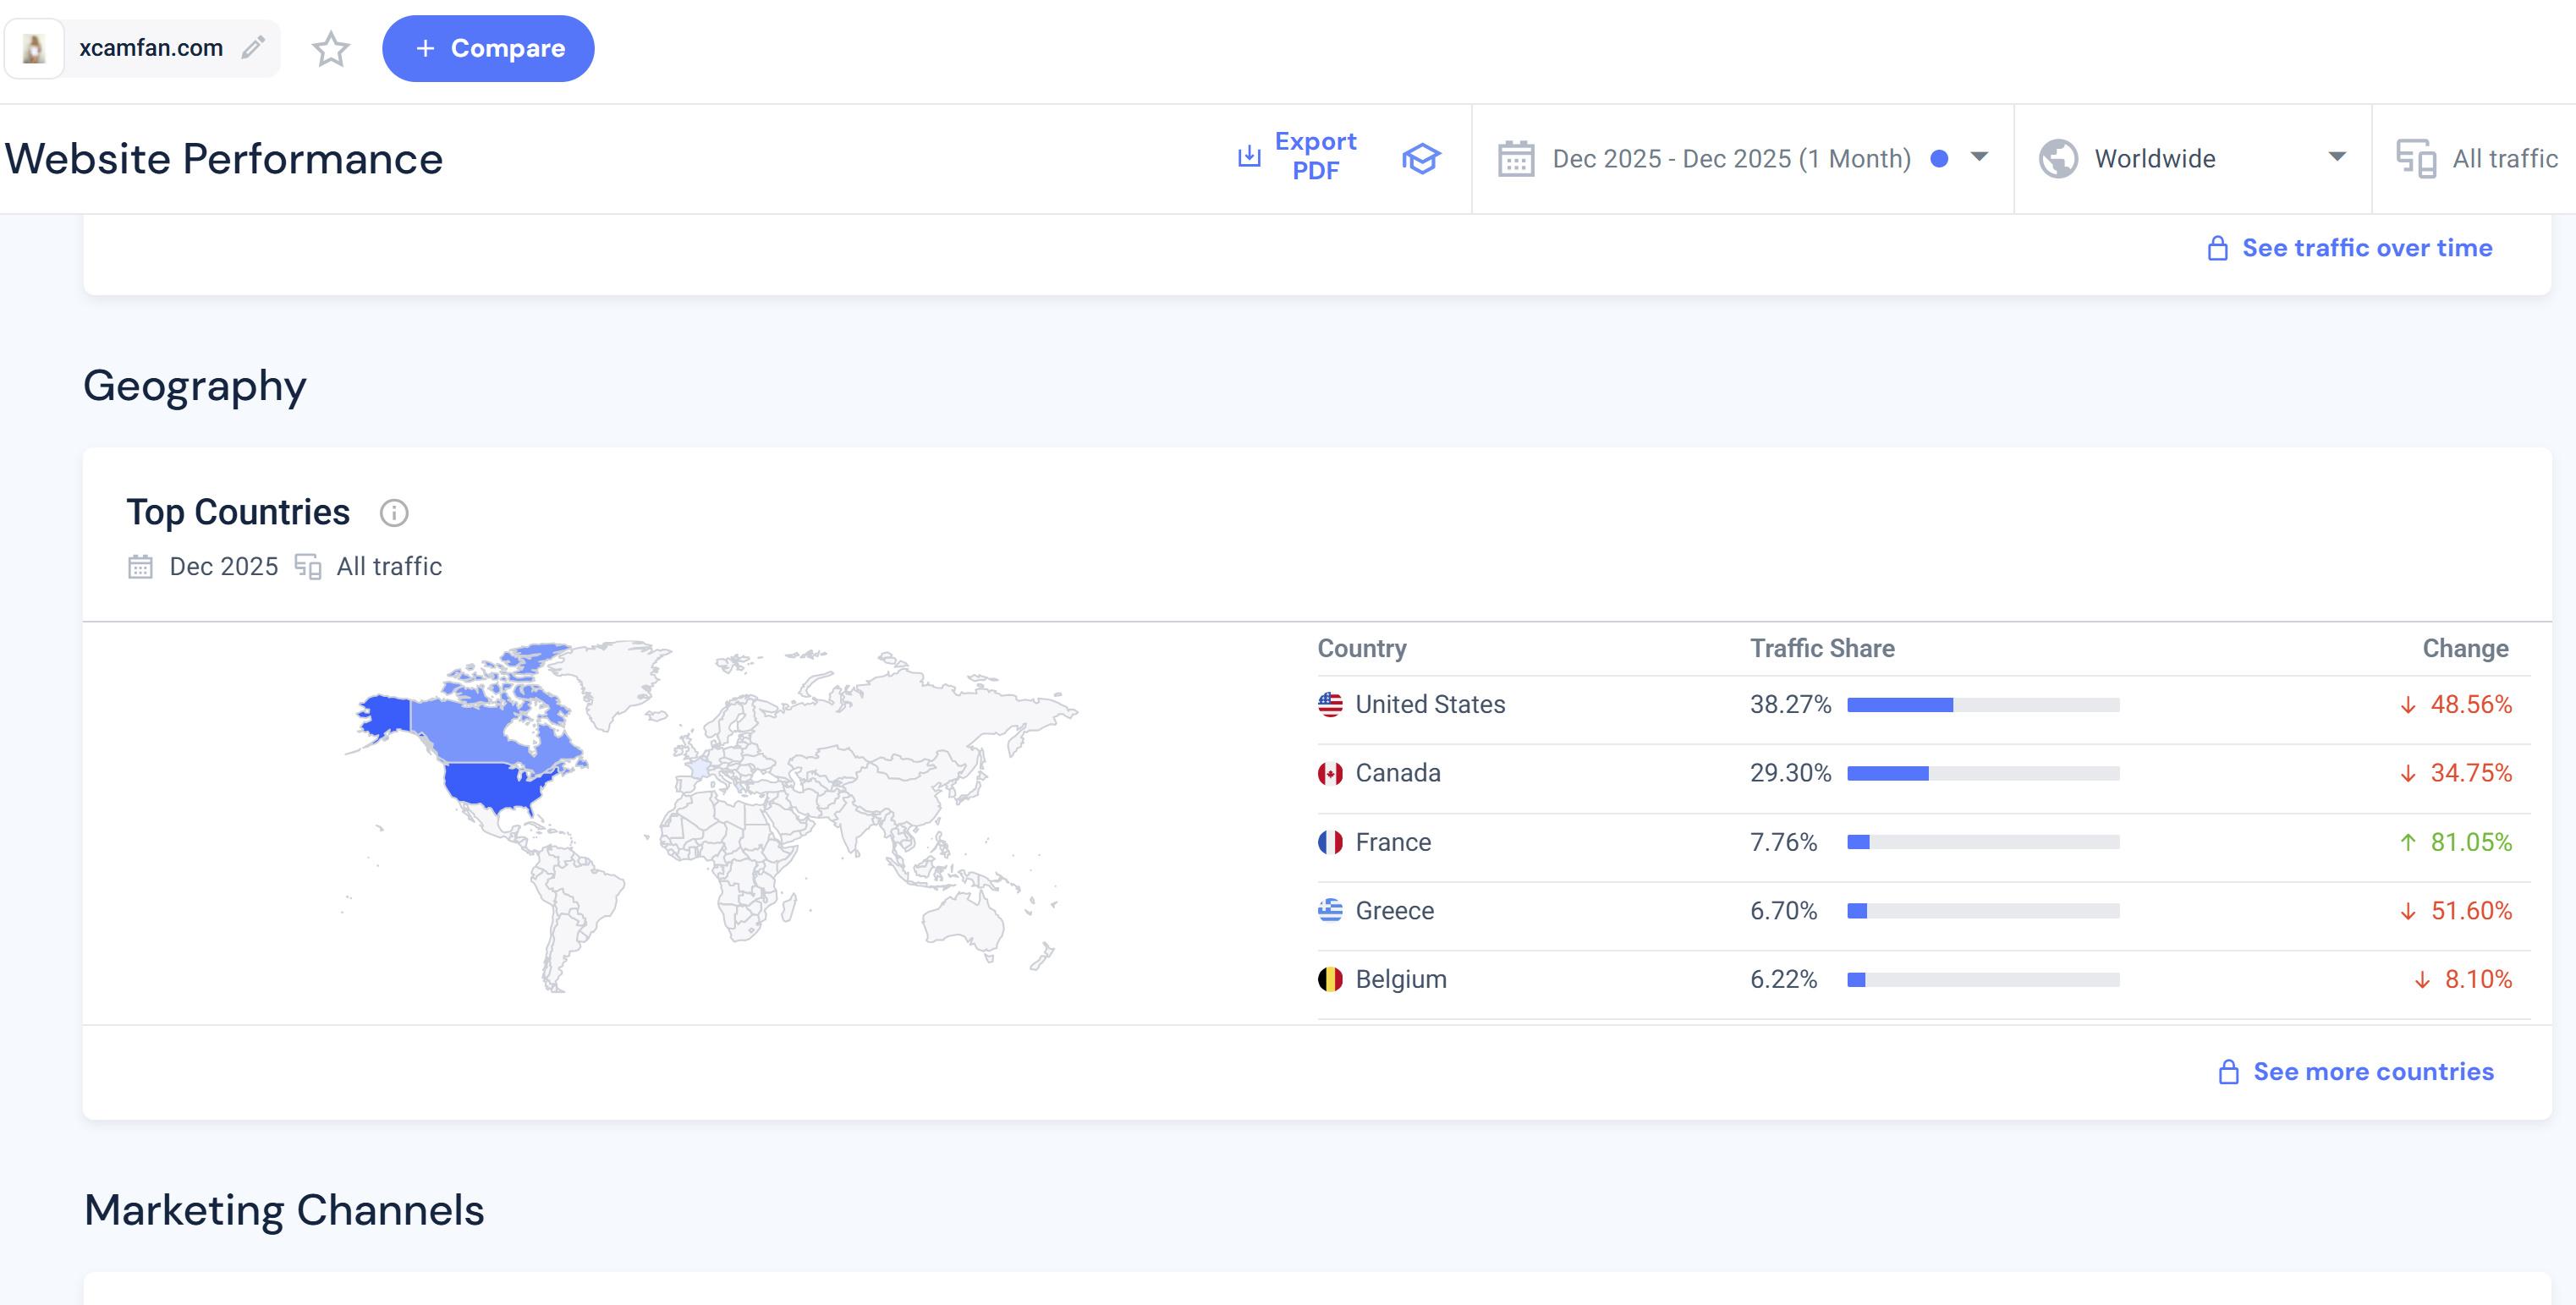Image resolution: width=2576 pixels, height=1305 pixels.
Task: Click the favorite star icon
Action: point(330,48)
